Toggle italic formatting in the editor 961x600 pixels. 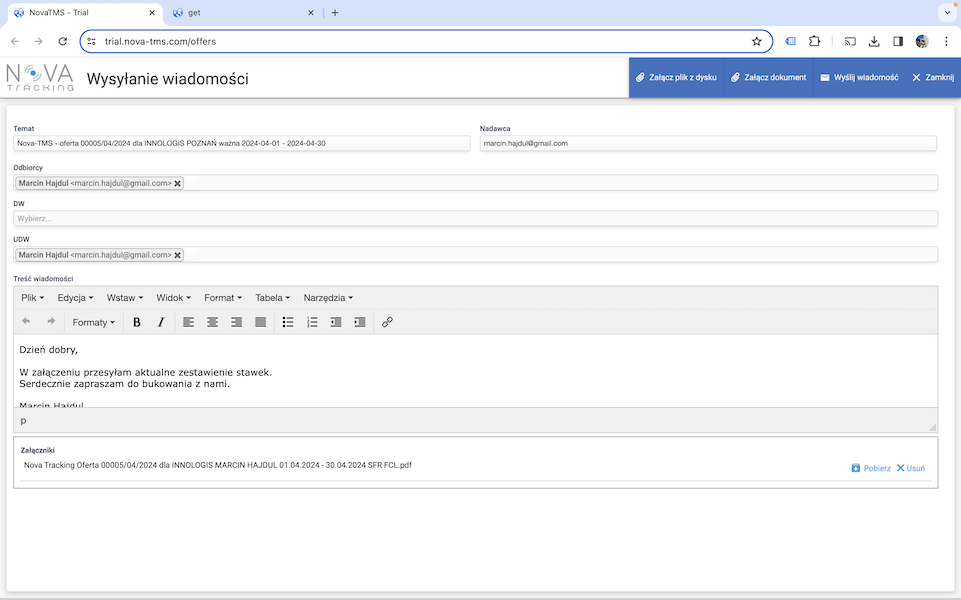(x=160, y=322)
